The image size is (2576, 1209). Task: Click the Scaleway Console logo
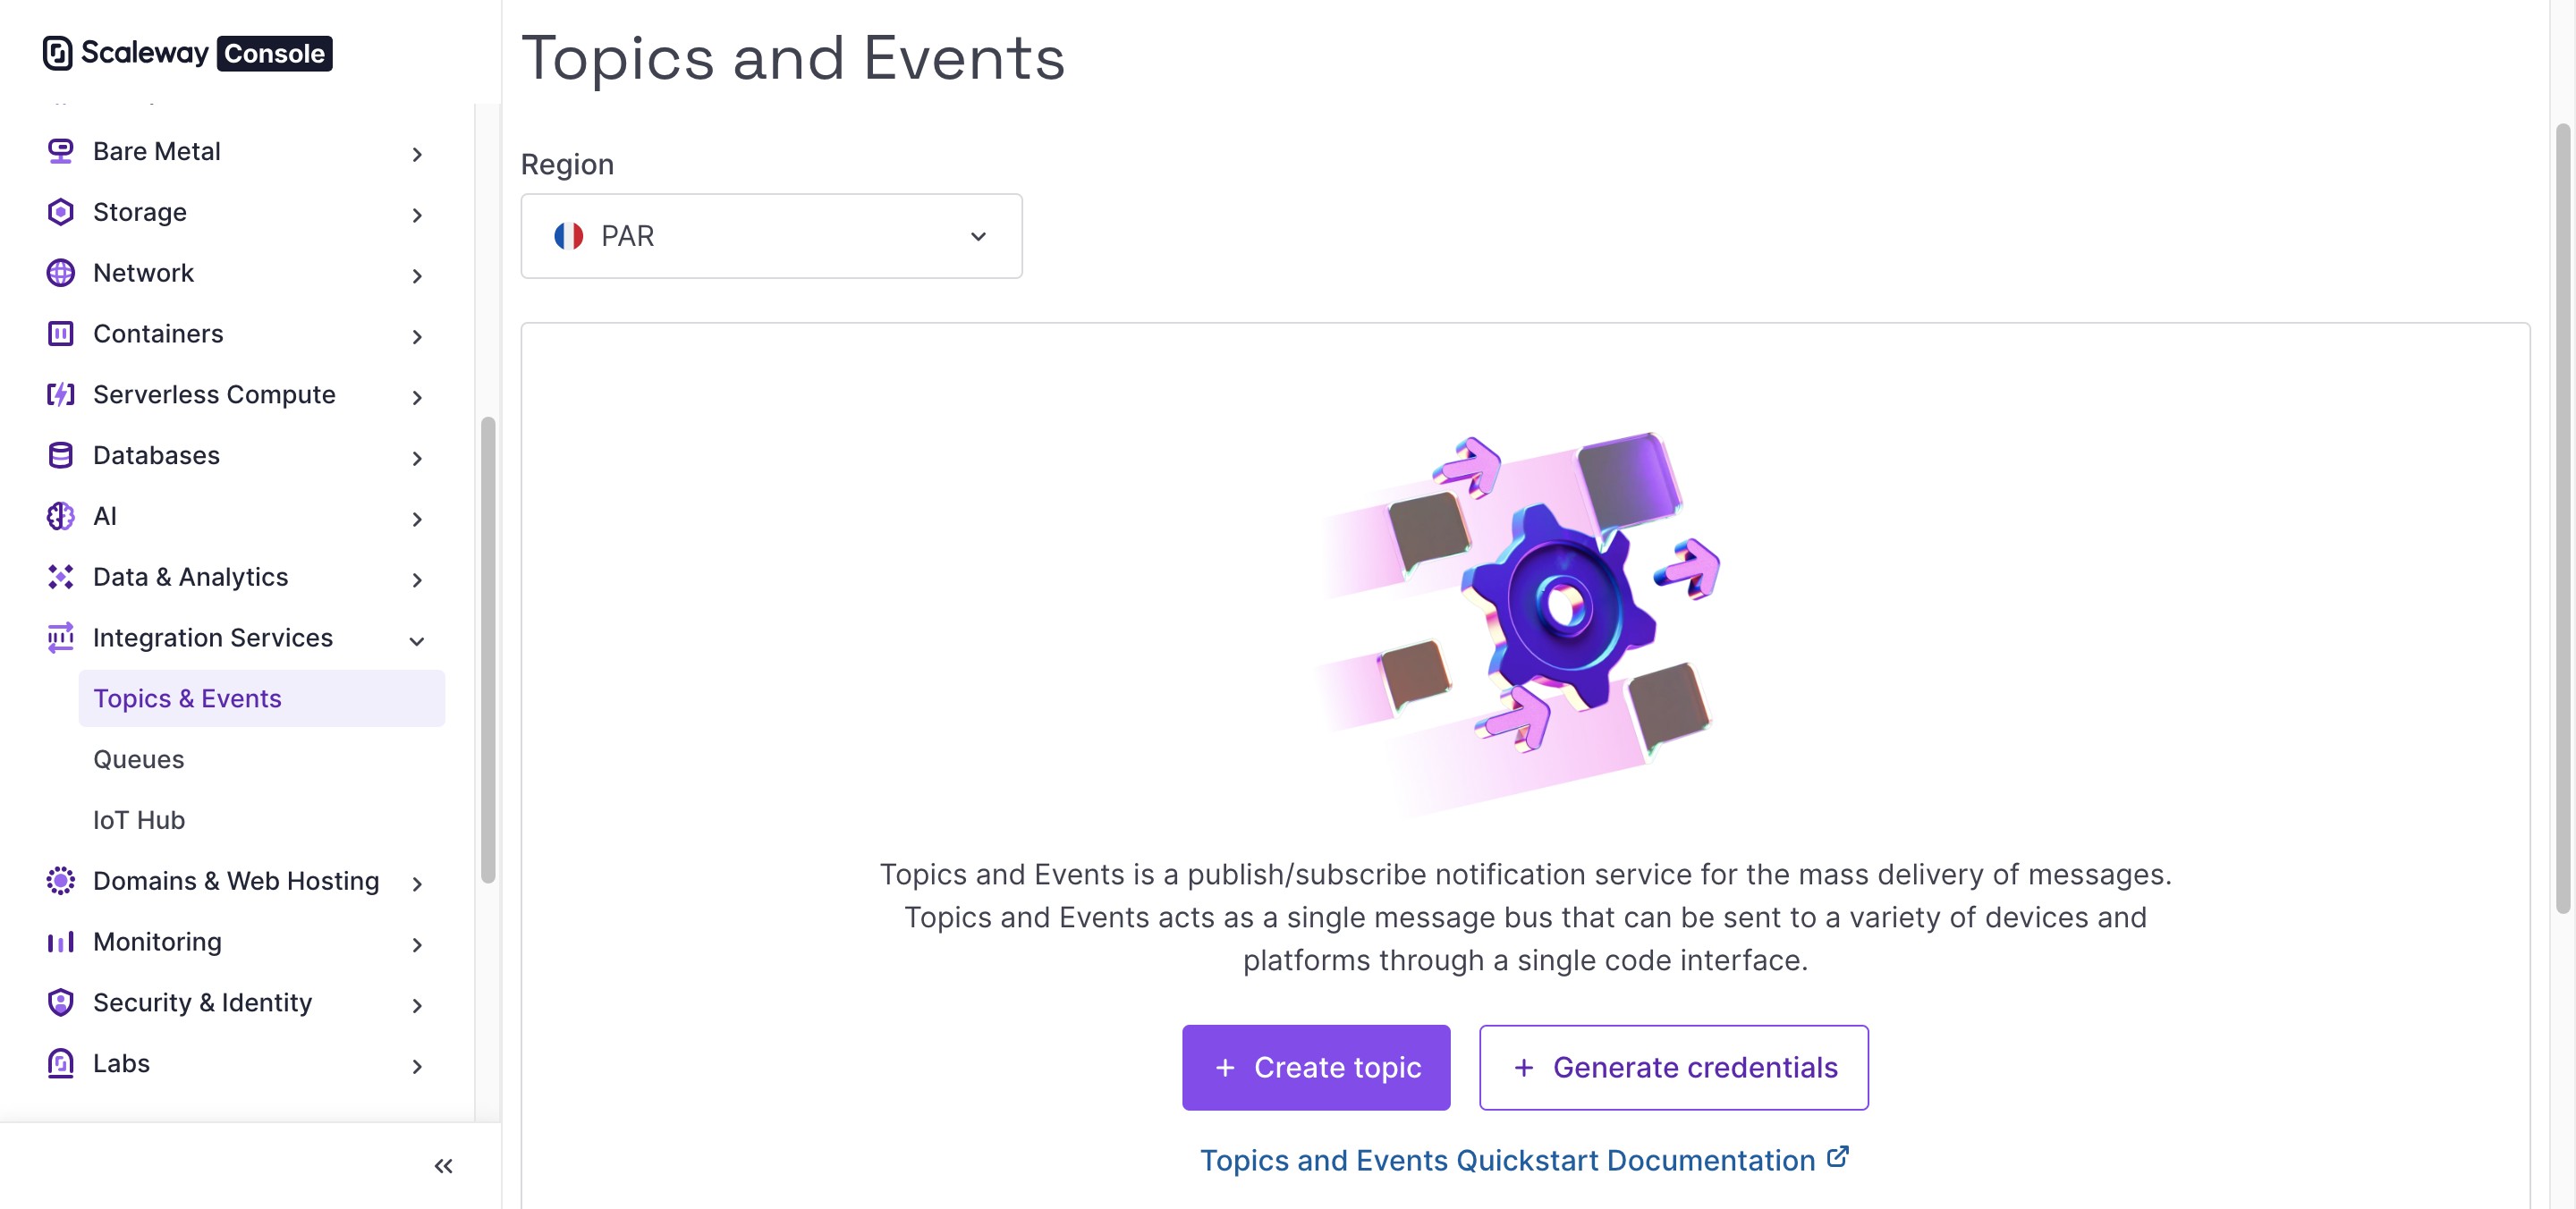[187, 53]
